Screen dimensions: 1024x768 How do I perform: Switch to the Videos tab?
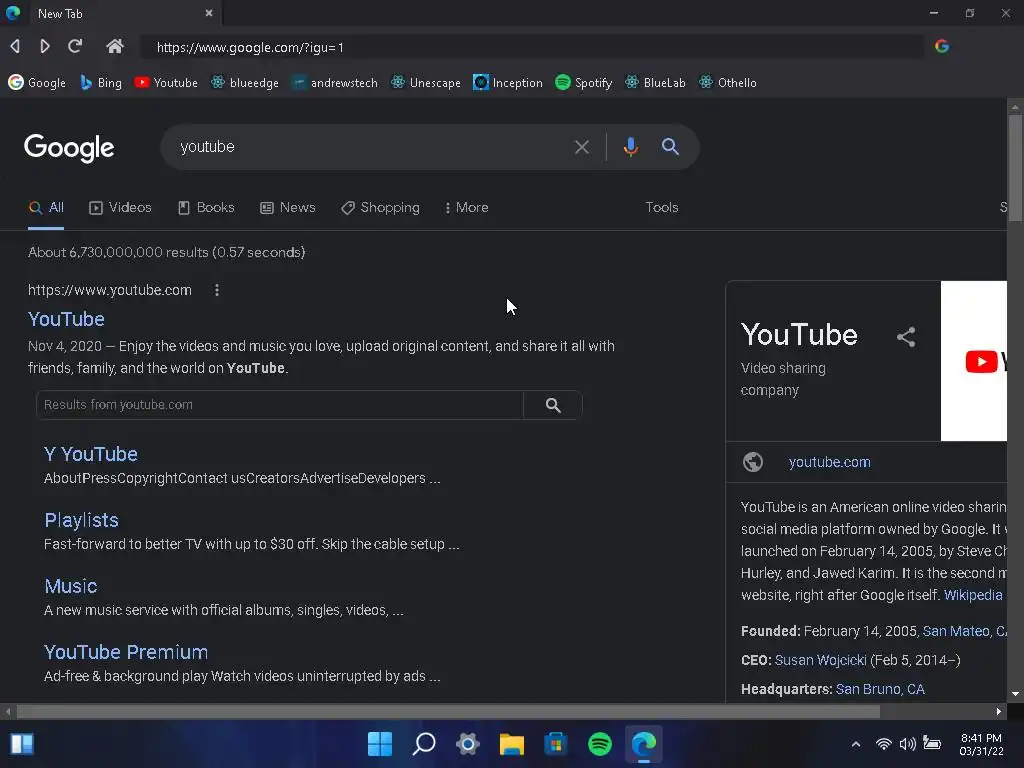click(x=120, y=208)
